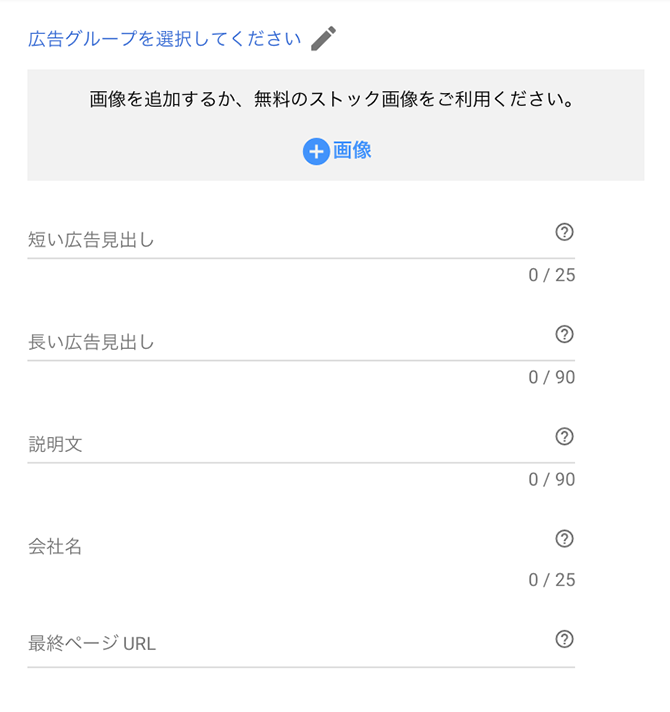Click the gray image upload area
670x712 pixels.
(x=336, y=125)
